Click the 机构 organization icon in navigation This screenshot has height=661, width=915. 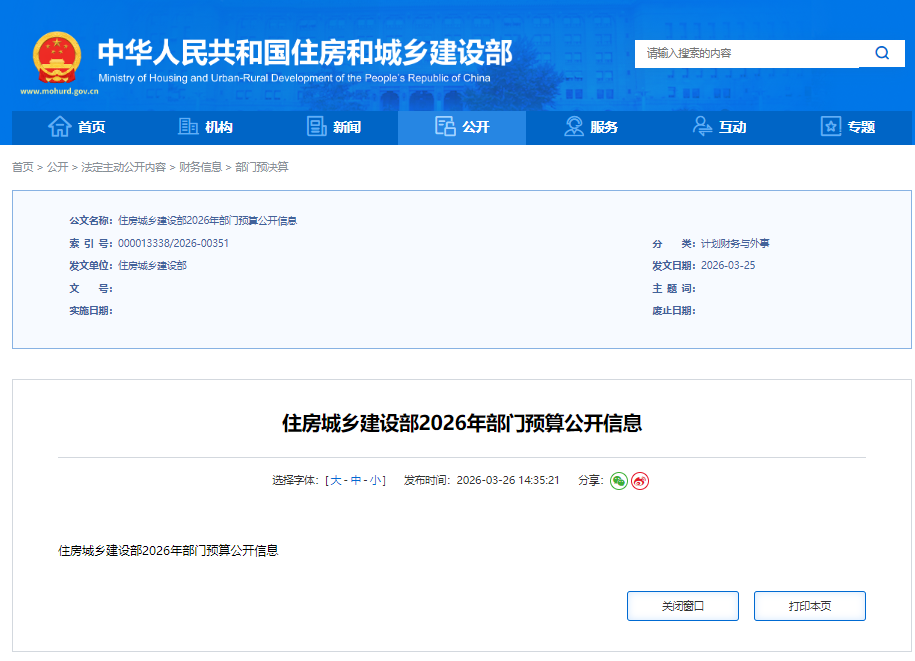tap(188, 127)
